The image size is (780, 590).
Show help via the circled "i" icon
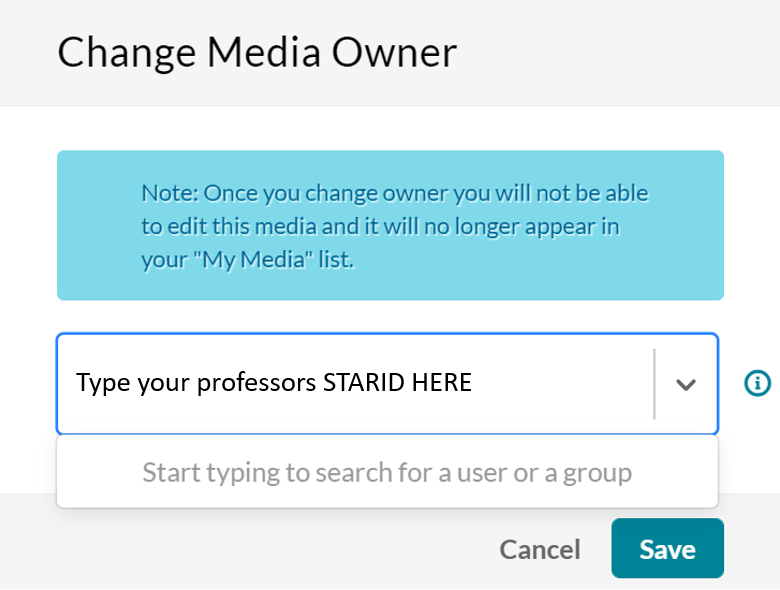[757, 383]
